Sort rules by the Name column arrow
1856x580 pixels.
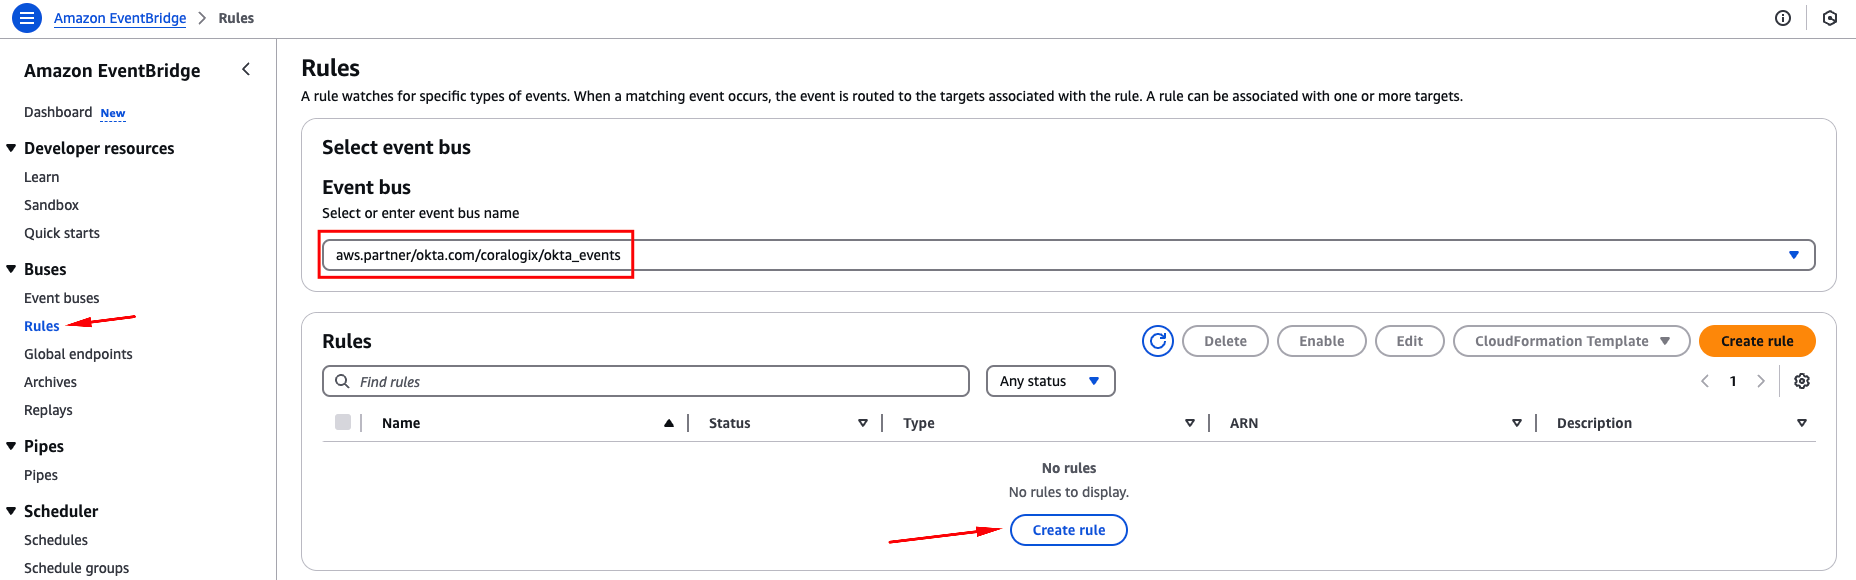[x=669, y=423]
